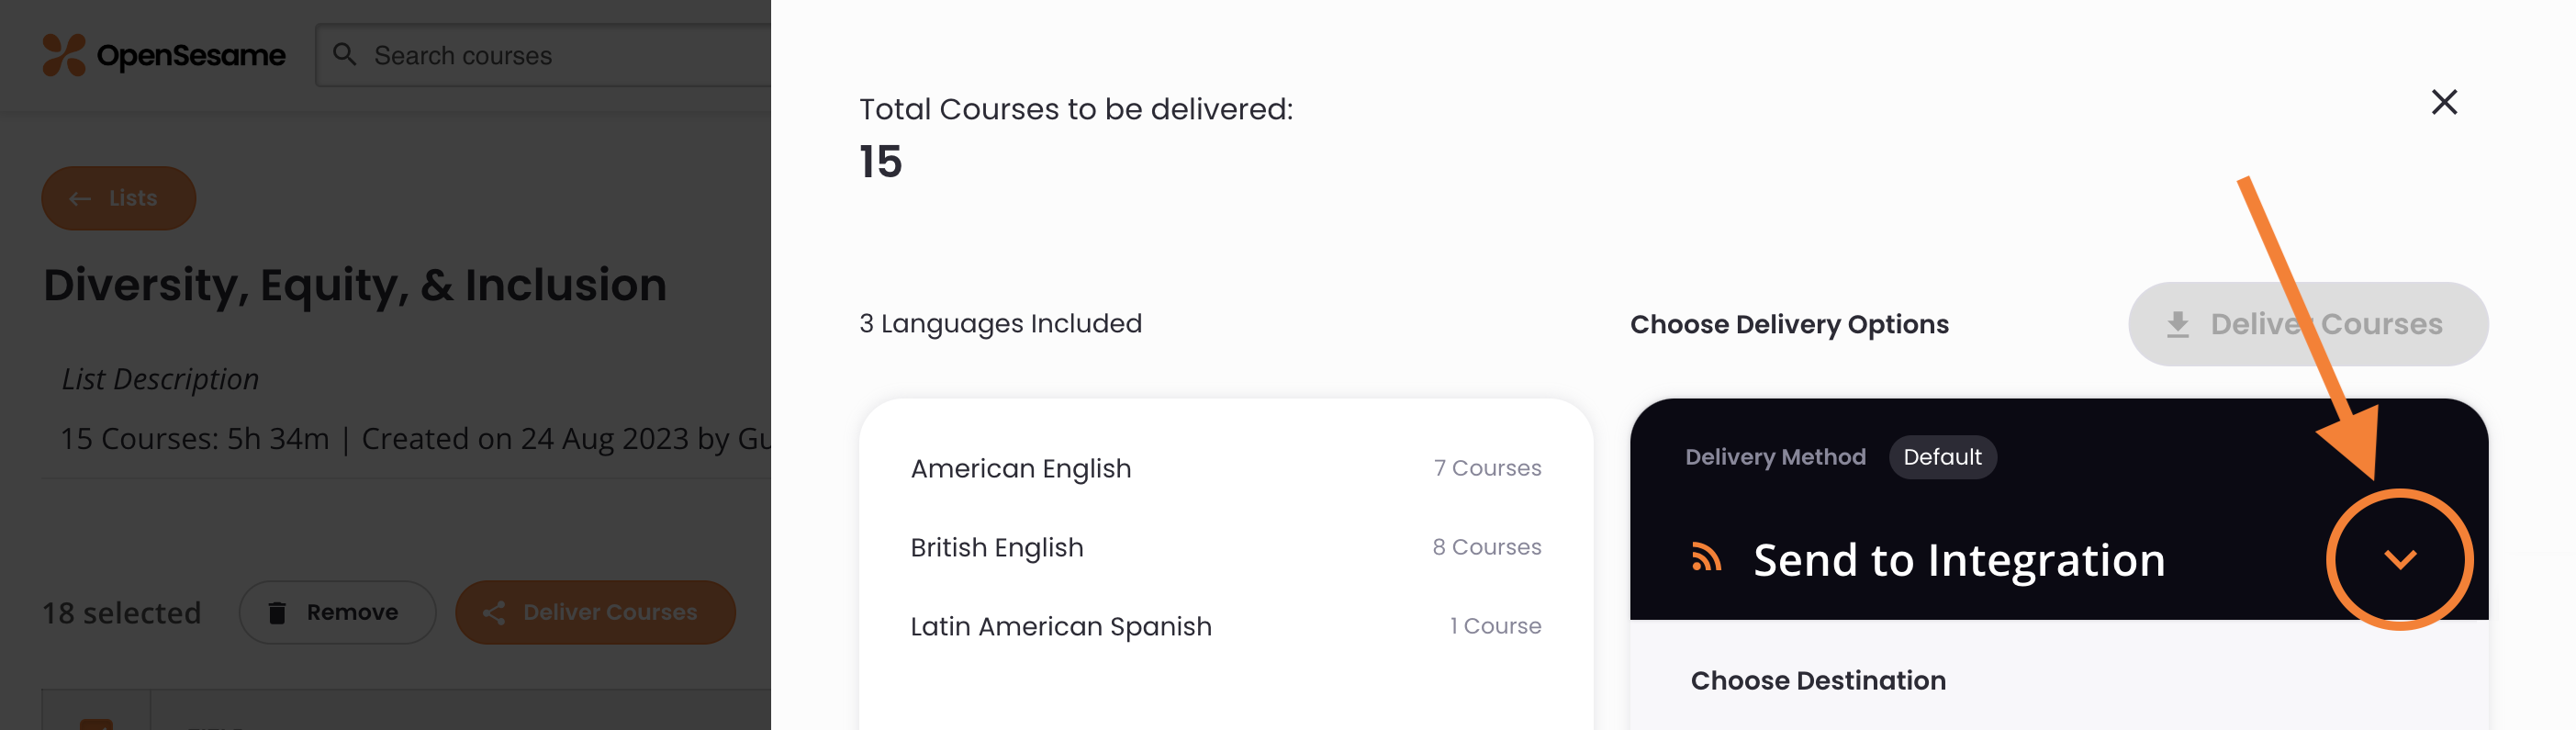The width and height of the screenshot is (2576, 730).
Task: Click the trash icon on Remove button
Action: pos(277,612)
